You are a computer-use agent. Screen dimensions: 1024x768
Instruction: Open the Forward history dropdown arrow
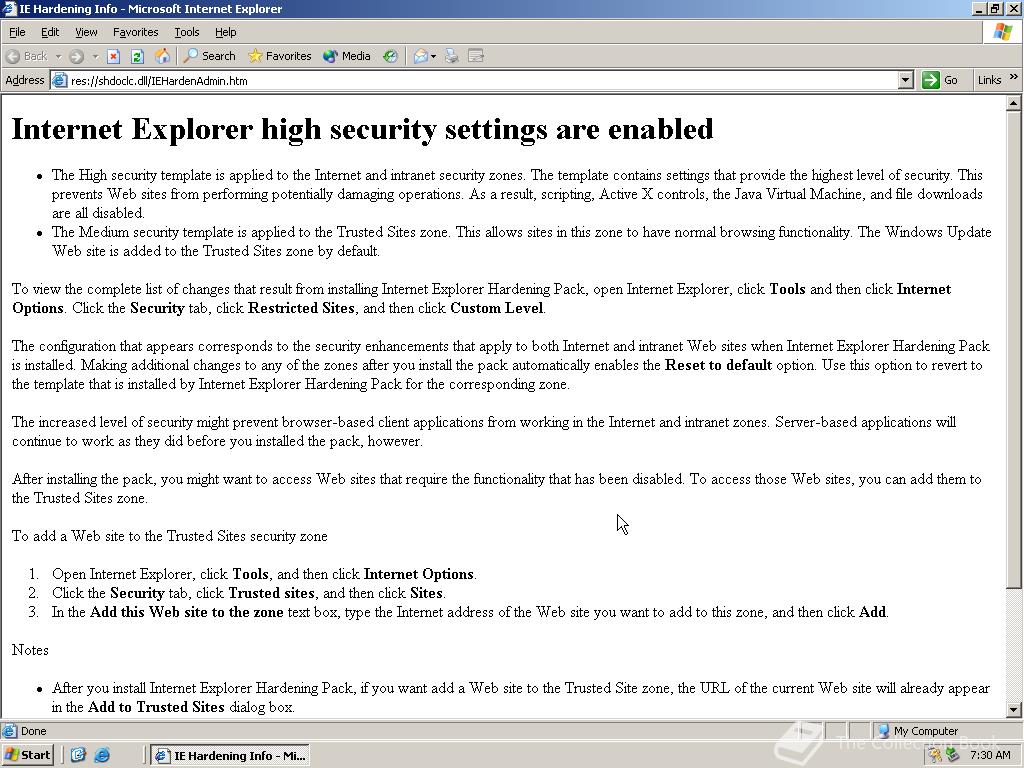point(95,57)
